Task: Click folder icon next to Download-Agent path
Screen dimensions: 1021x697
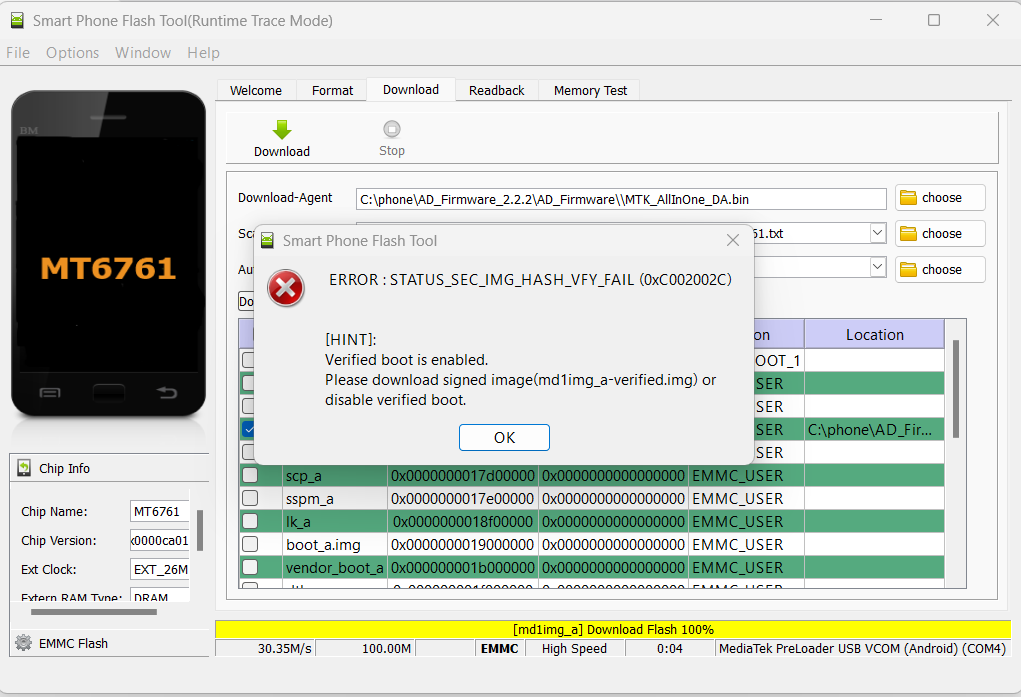Action: point(908,198)
